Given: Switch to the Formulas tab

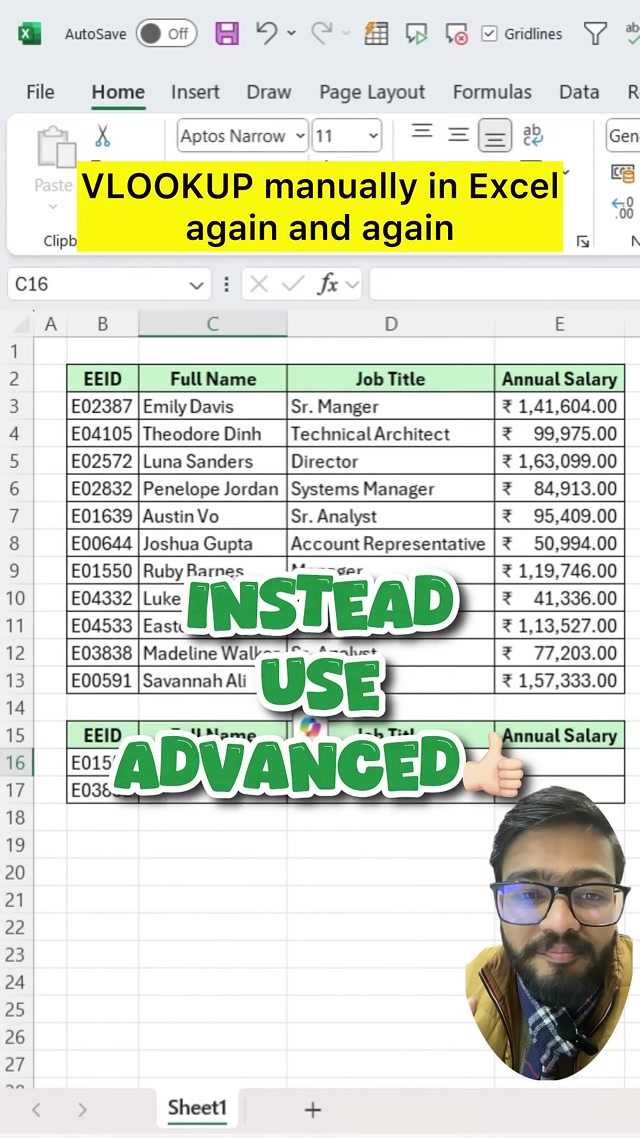Looking at the screenshot, I should (x=492, y=92).
